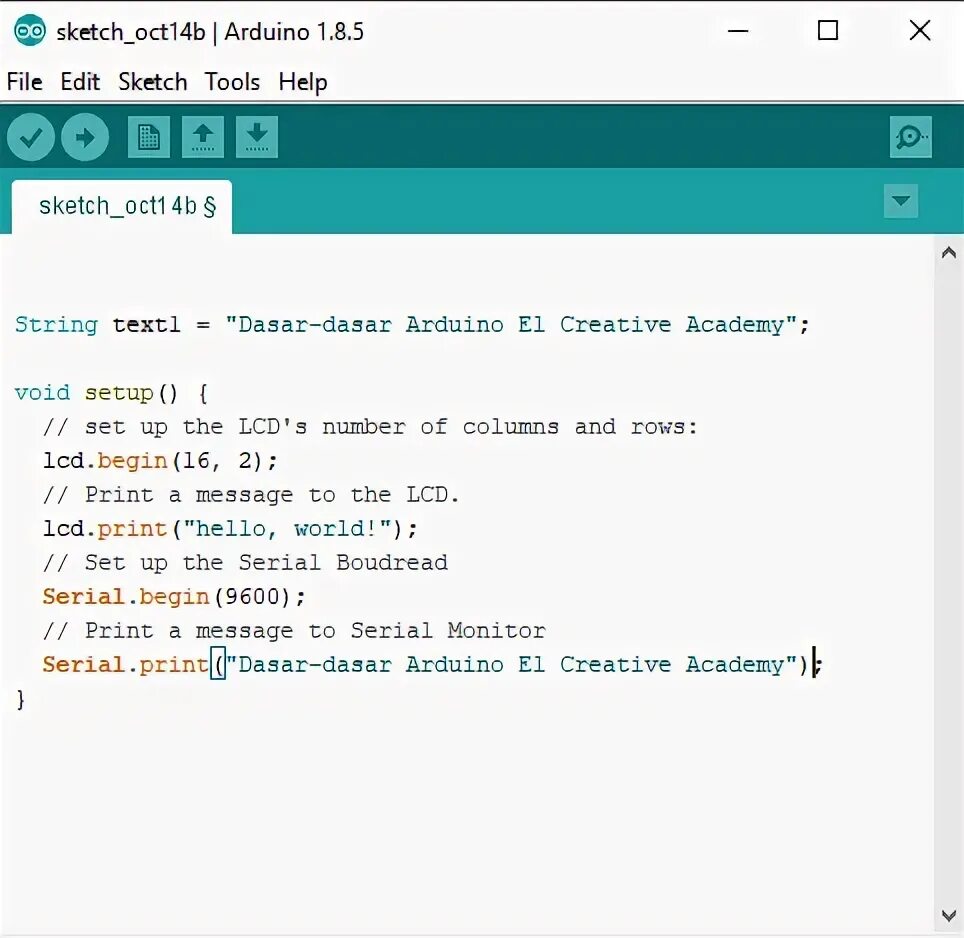964x938 pixels.
Task: Click comment "Print a message to Serial Monitor"
Action: pos(294,631)
